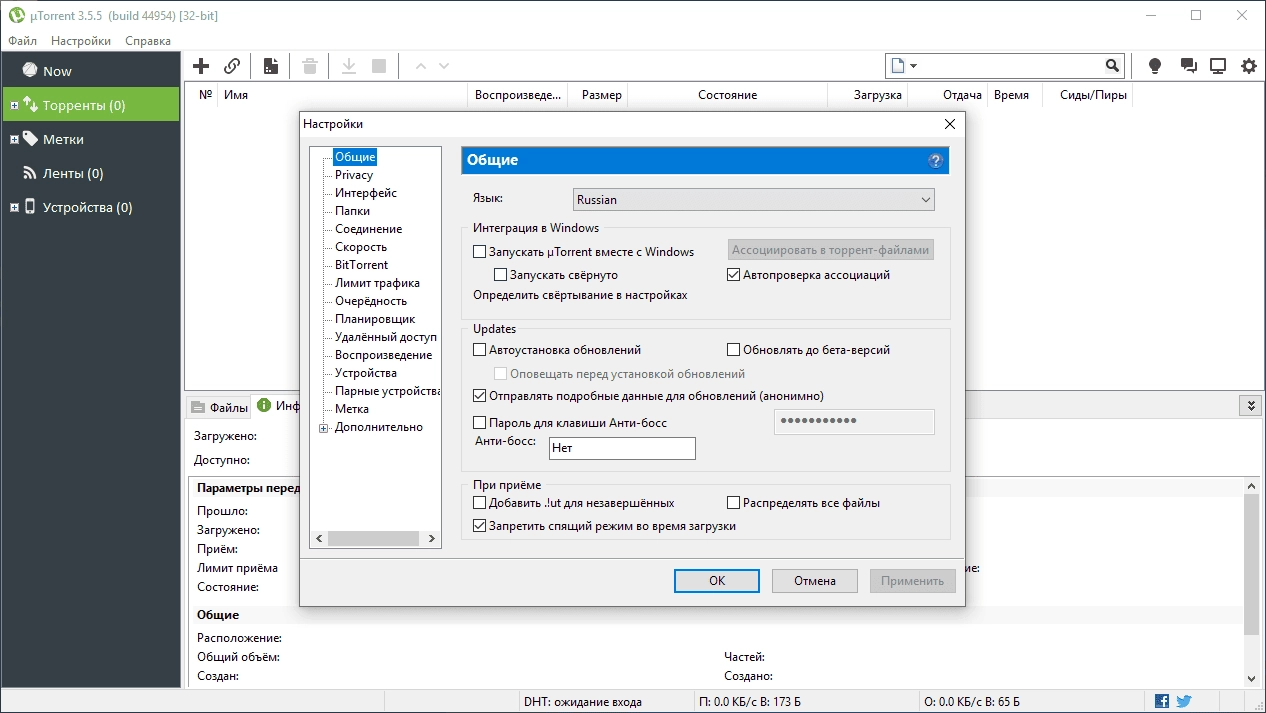Click the main toolbar search box

[x=1004, y=66]
